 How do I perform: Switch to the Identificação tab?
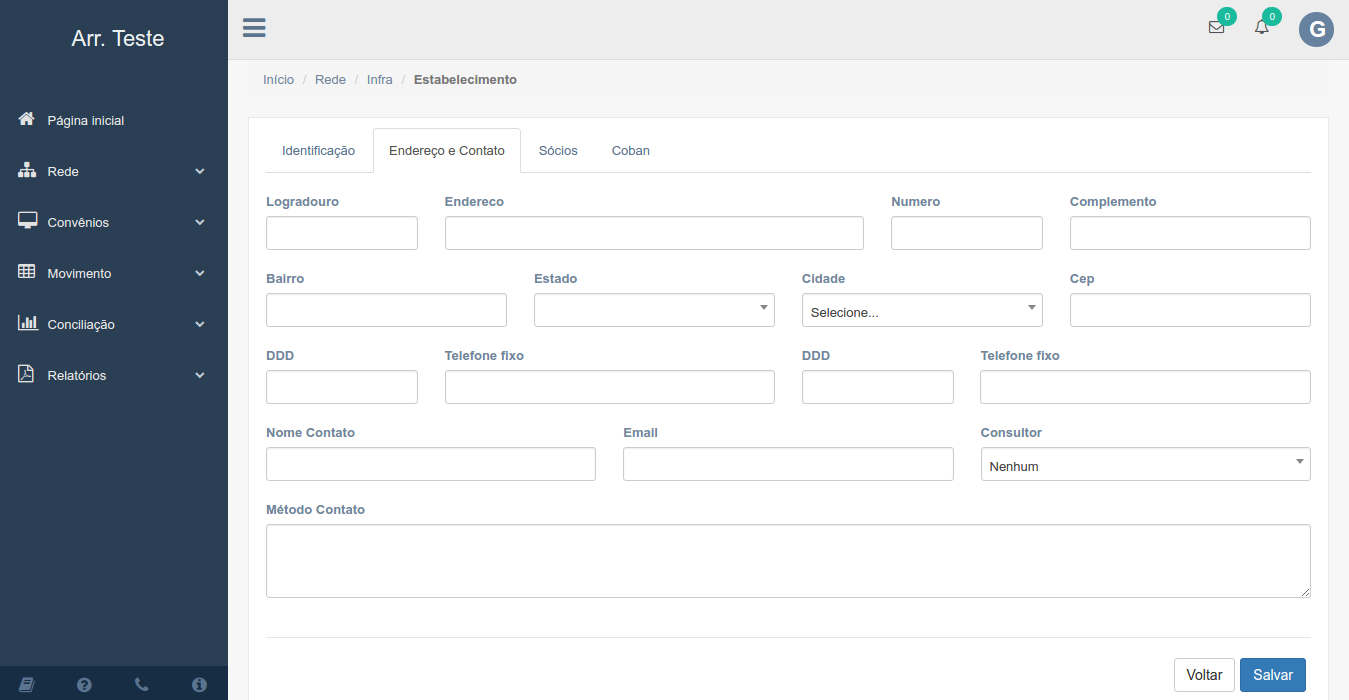(318, 151)
